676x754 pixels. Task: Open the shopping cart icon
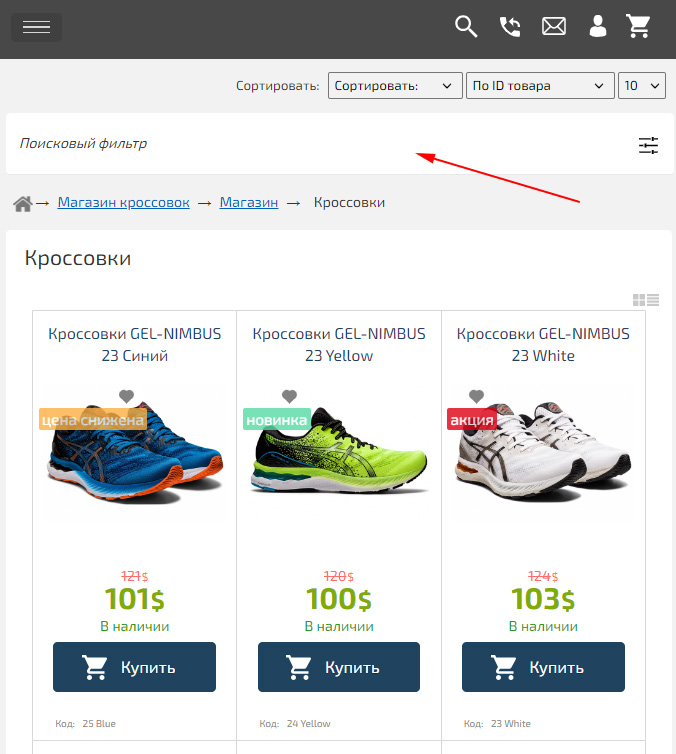[x=639, y=27]
